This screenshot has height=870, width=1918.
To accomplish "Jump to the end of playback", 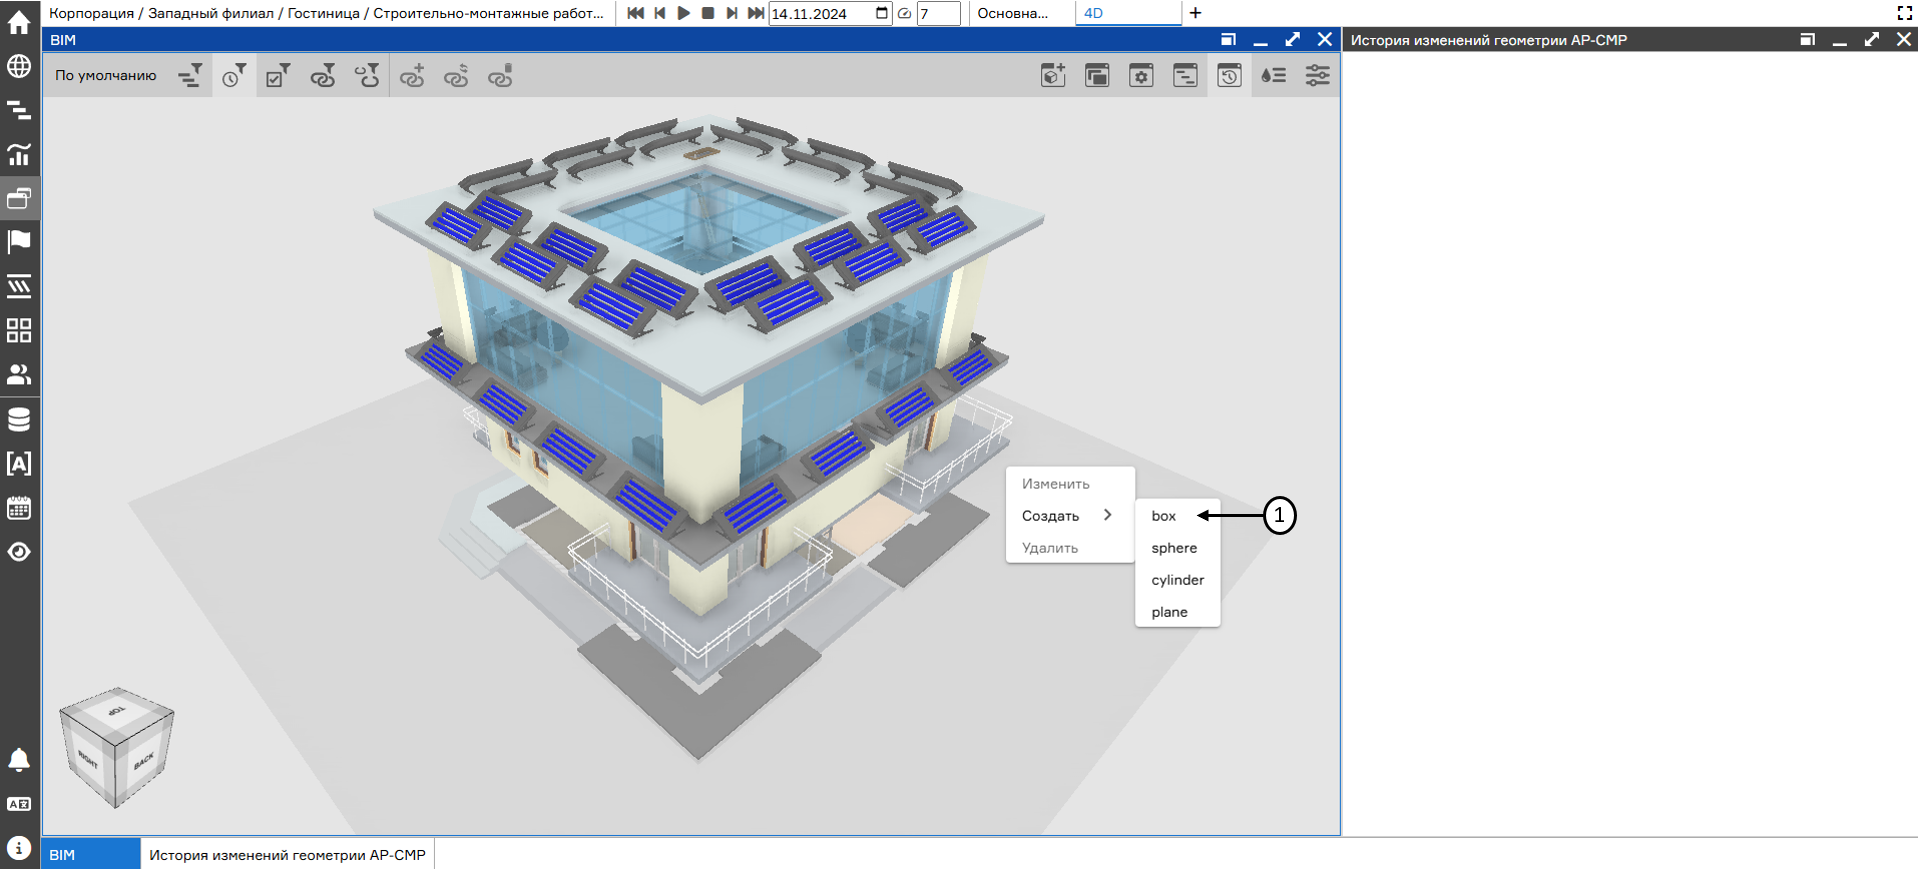I will (x=756, y=13).
